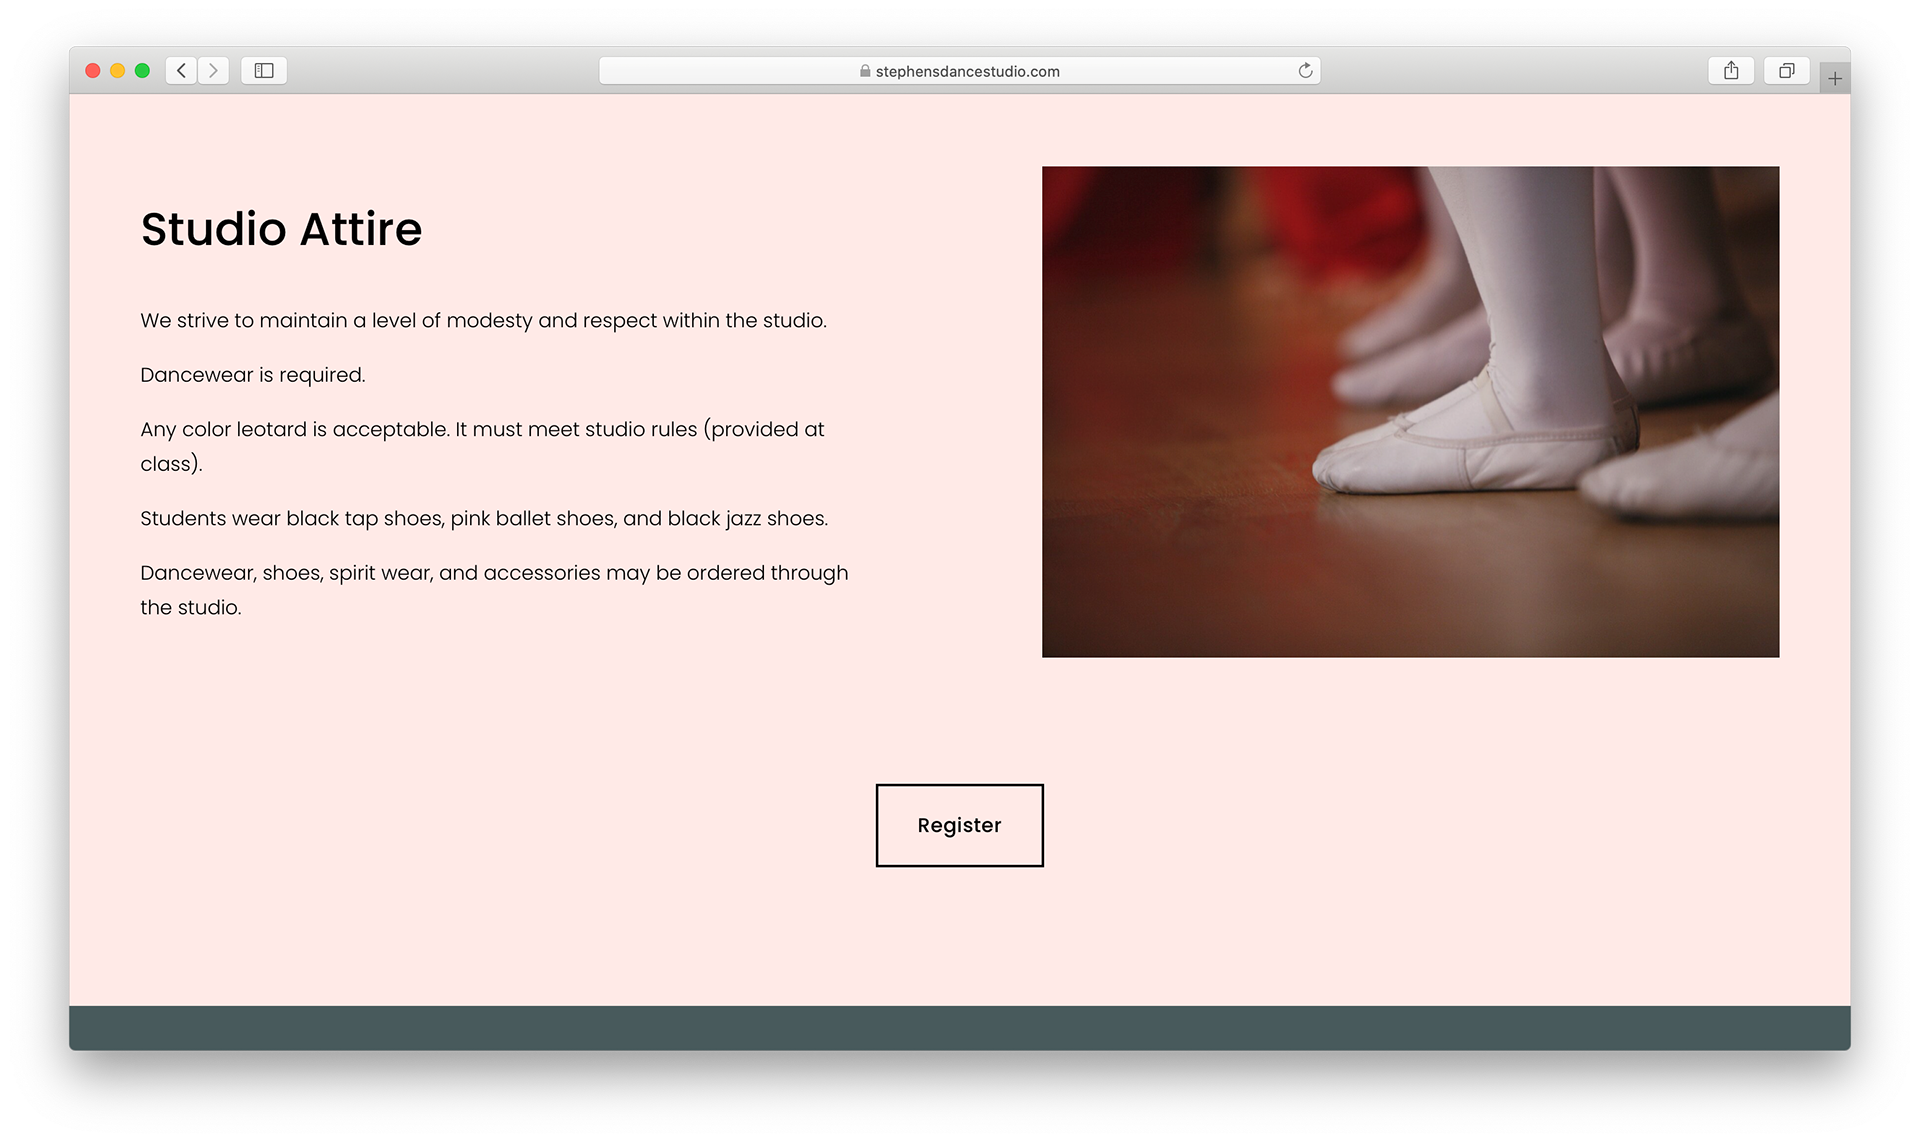Click the 'Any color leotard is acceptable' paragraph
This screenshot has width=1920, height=1142.
[483, 446]
